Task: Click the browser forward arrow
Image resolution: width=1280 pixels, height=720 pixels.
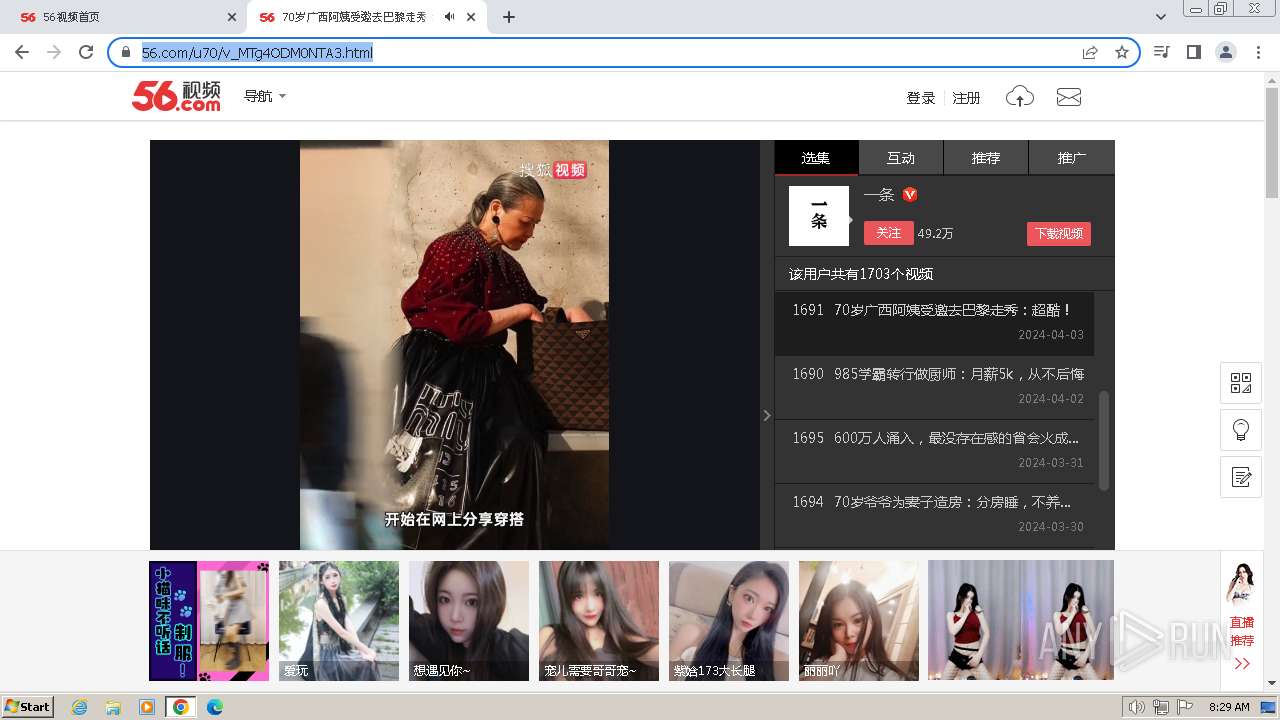Action: 54,52
